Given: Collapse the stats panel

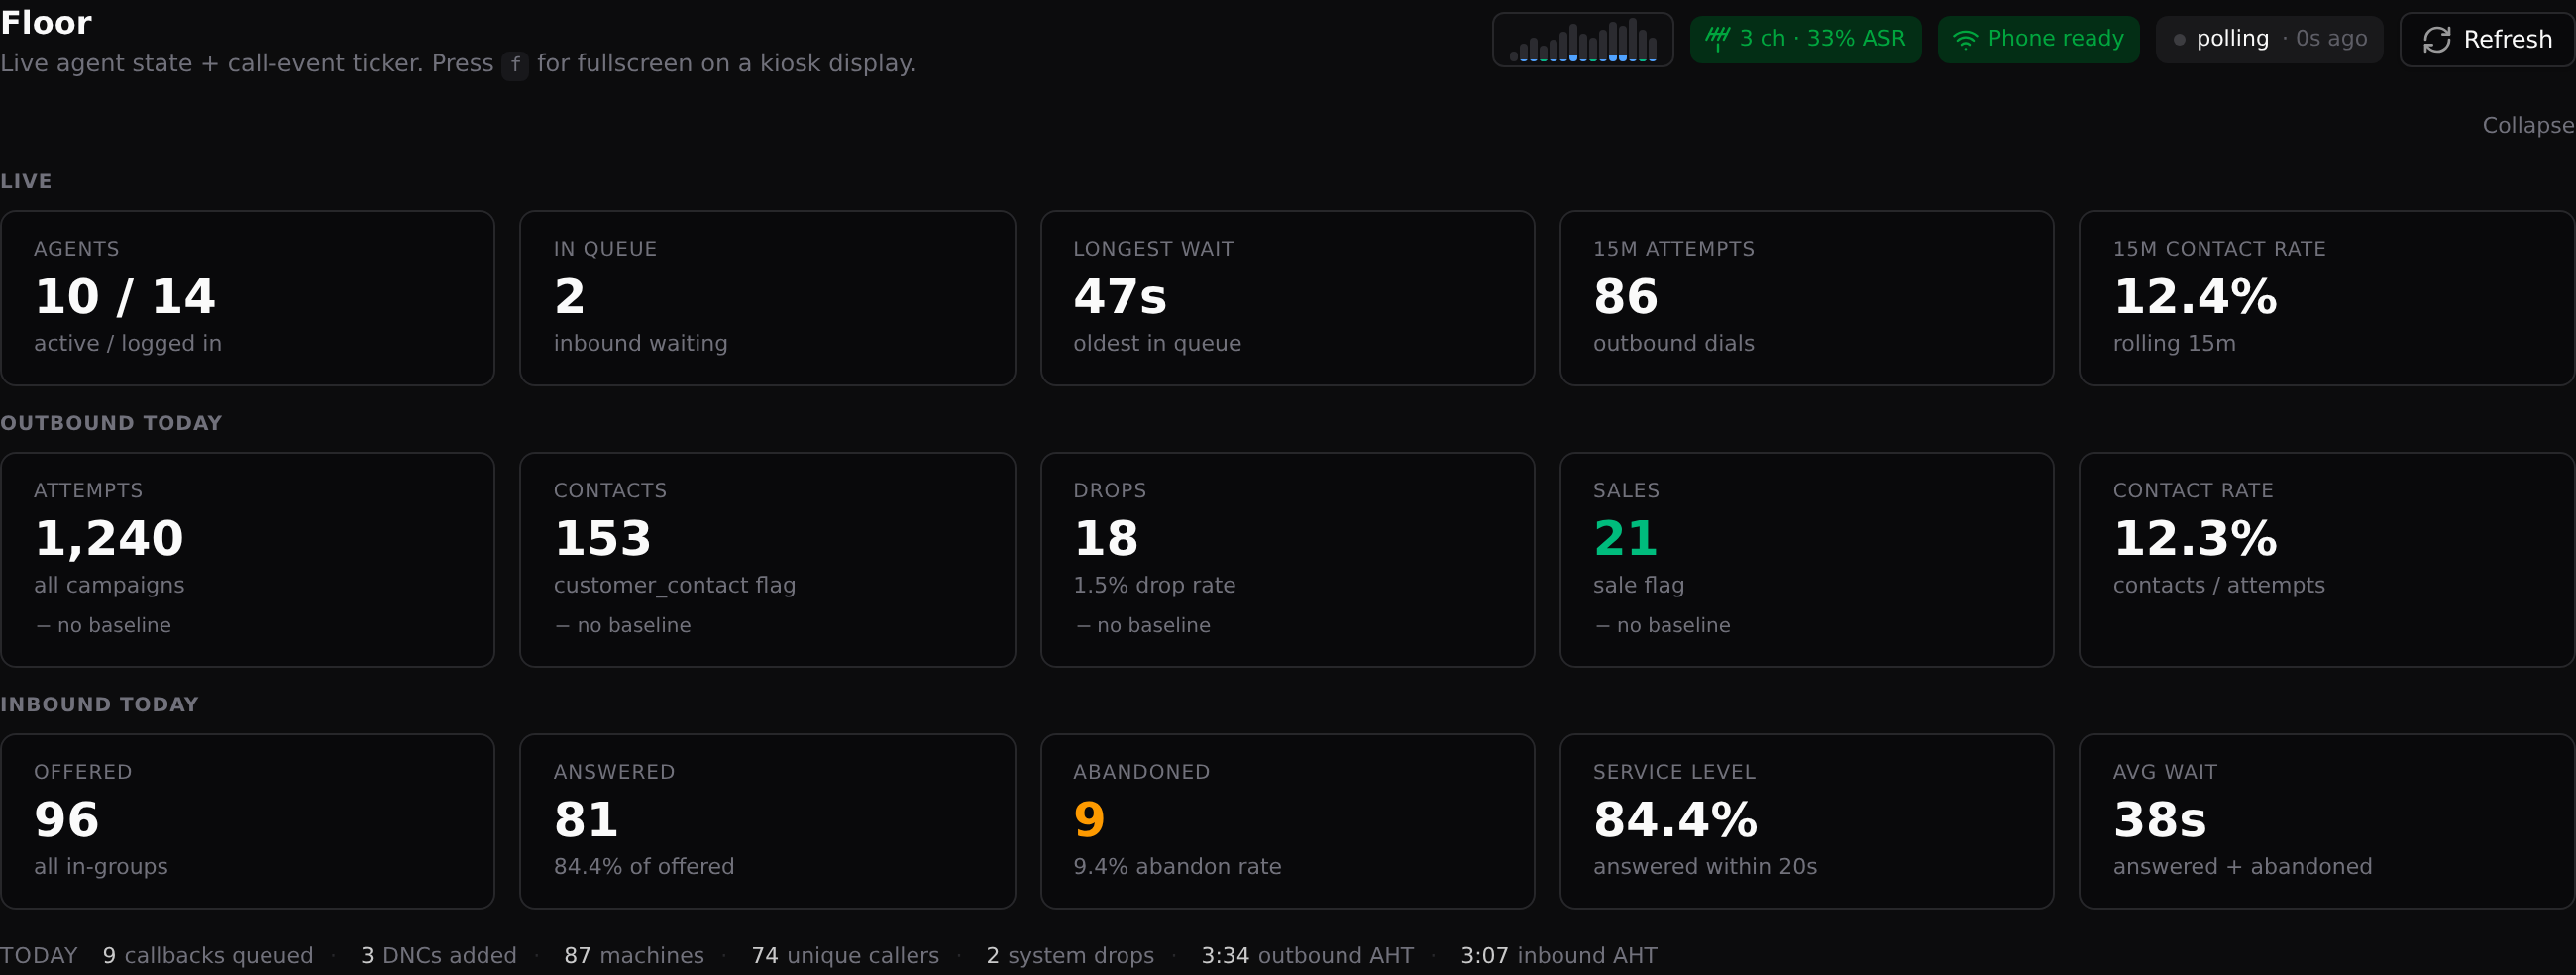Looking at the screenshot, I should pyautogui.click(x=2528, y=125).
